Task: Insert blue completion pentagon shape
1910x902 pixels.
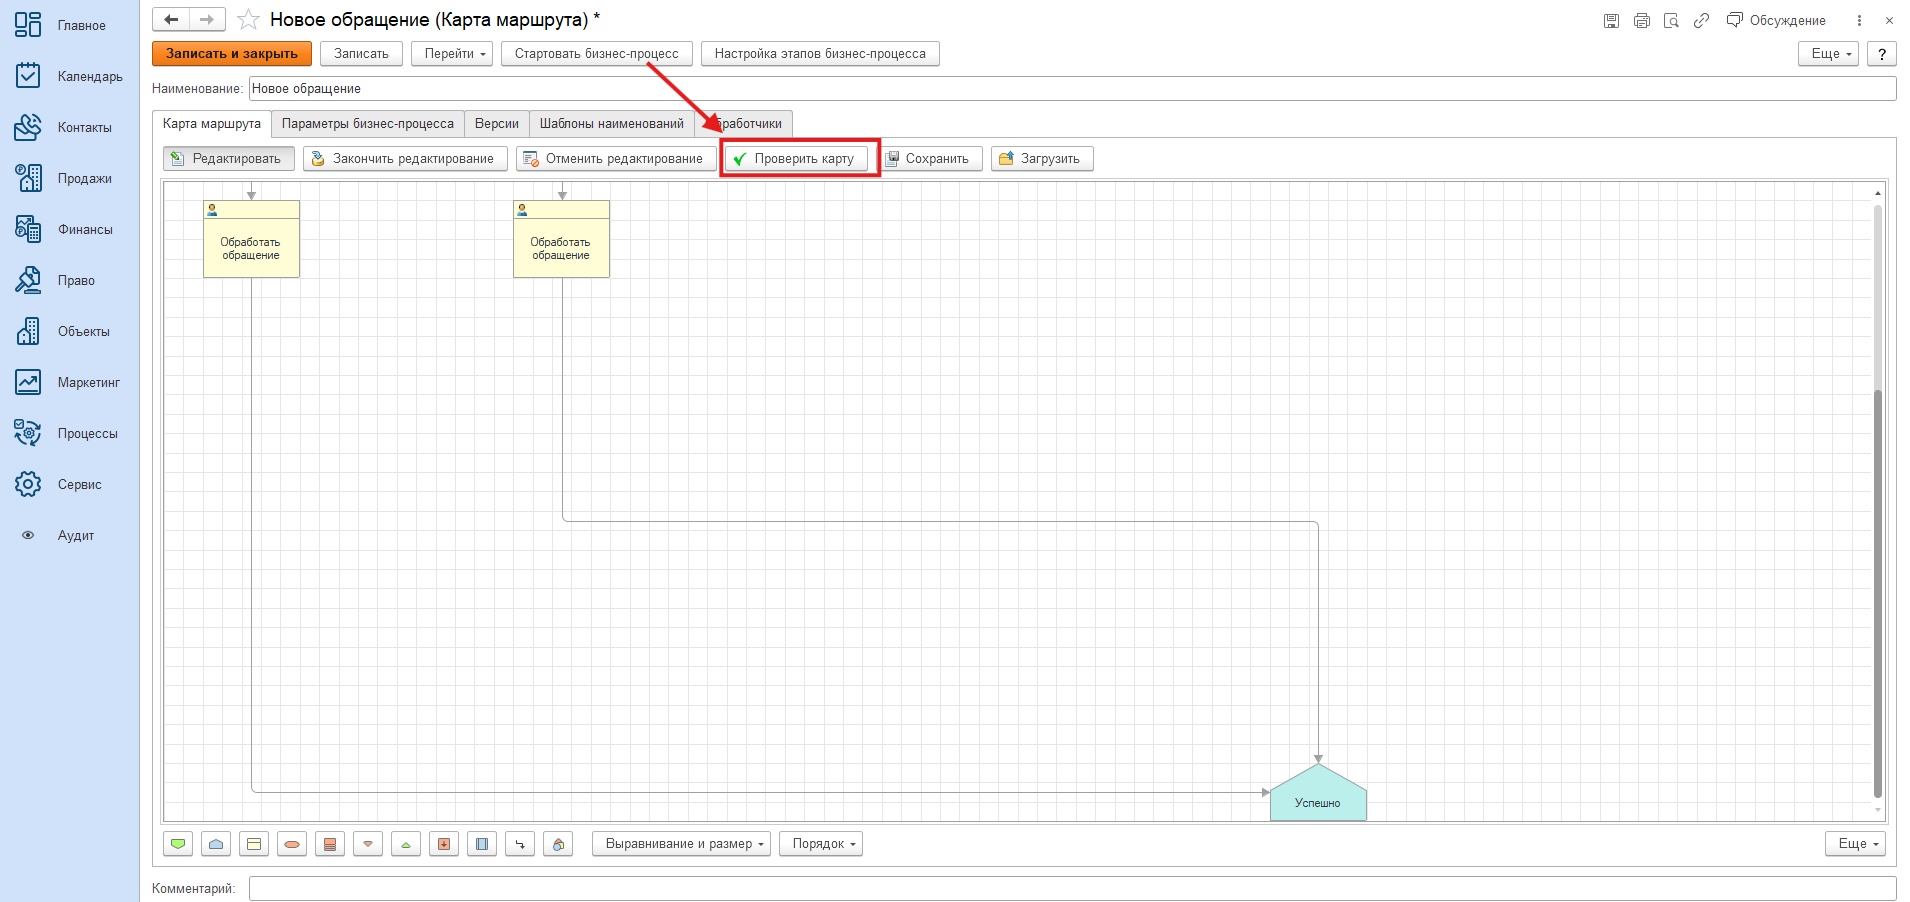Action: 216,844
